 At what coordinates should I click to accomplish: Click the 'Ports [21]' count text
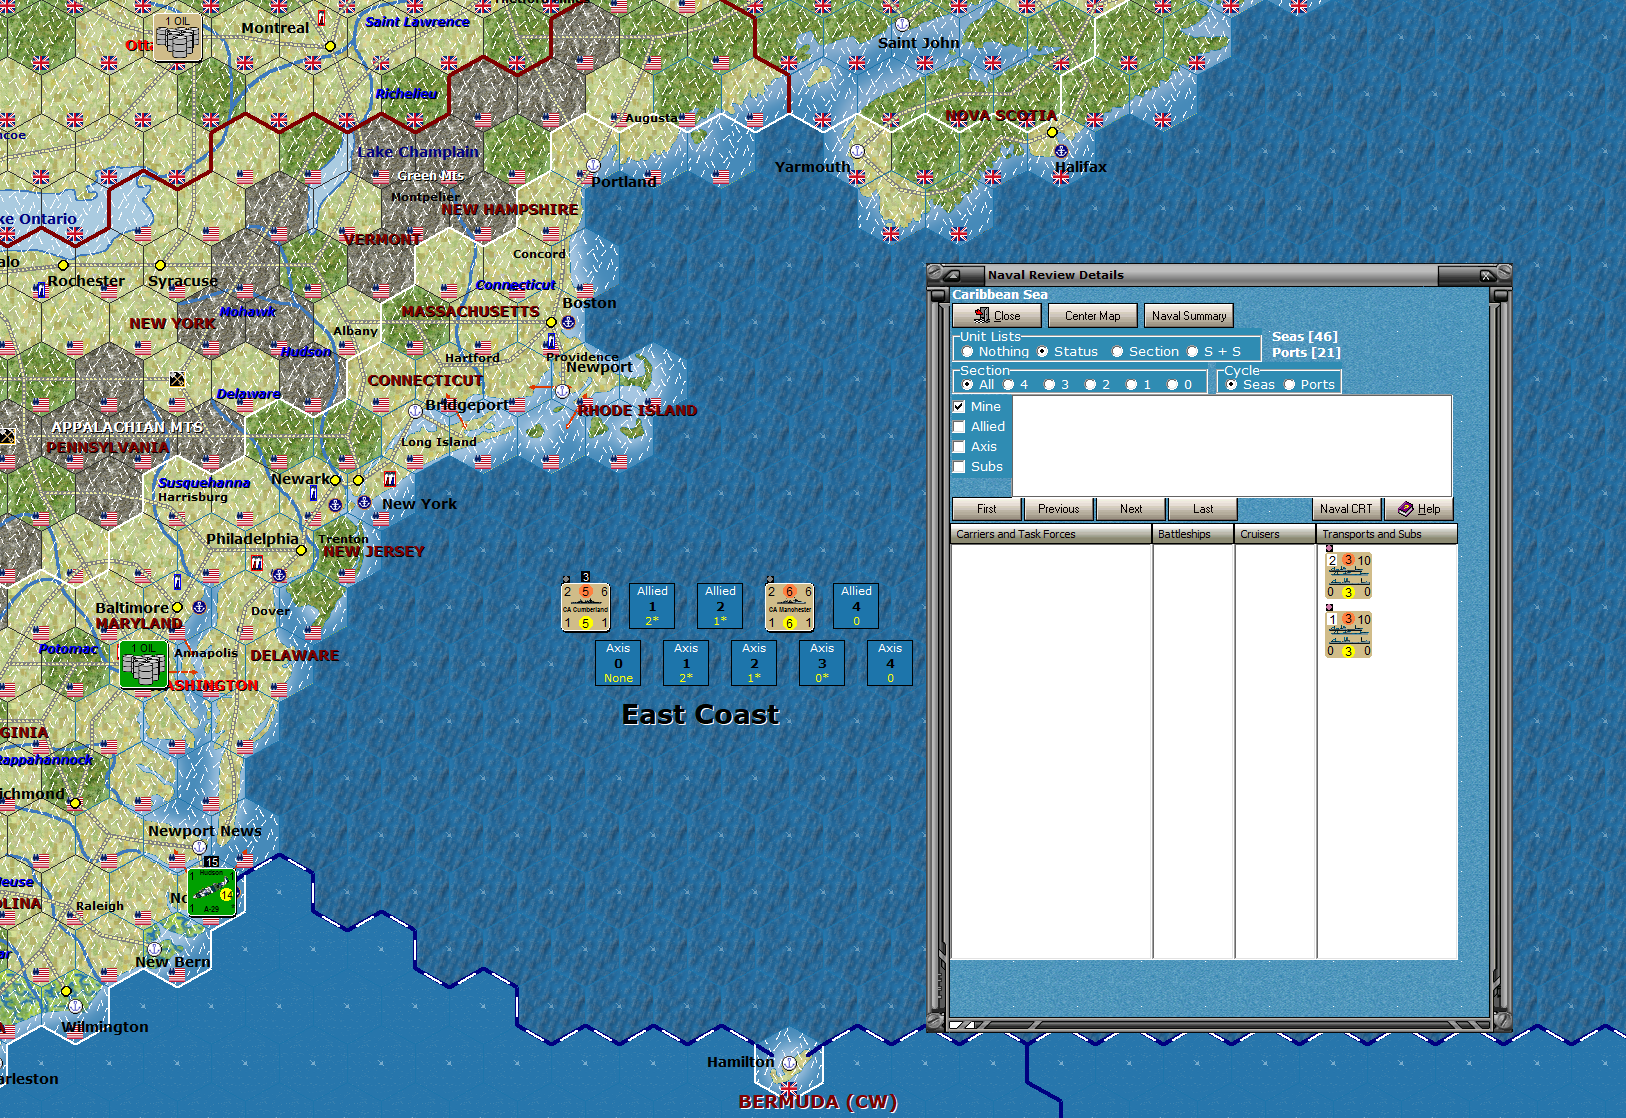(x=1306, y=353)
